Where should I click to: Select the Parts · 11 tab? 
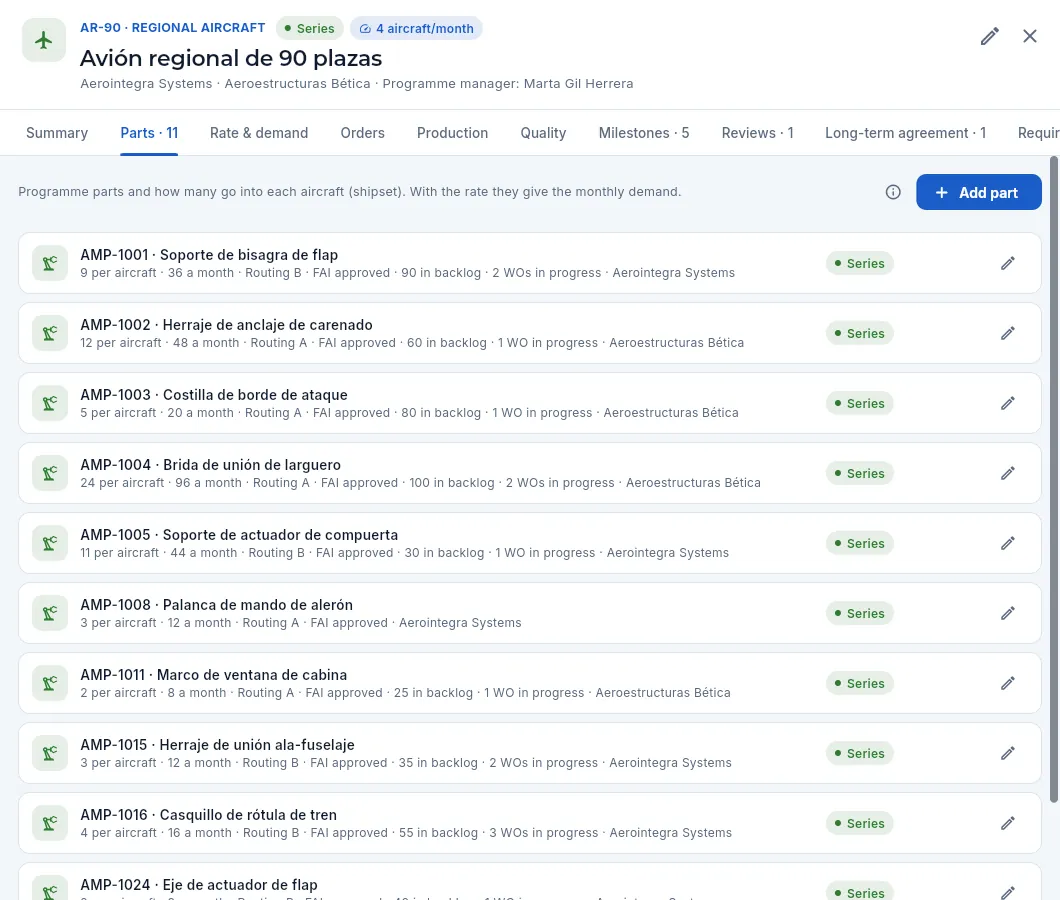click(149, 133)
